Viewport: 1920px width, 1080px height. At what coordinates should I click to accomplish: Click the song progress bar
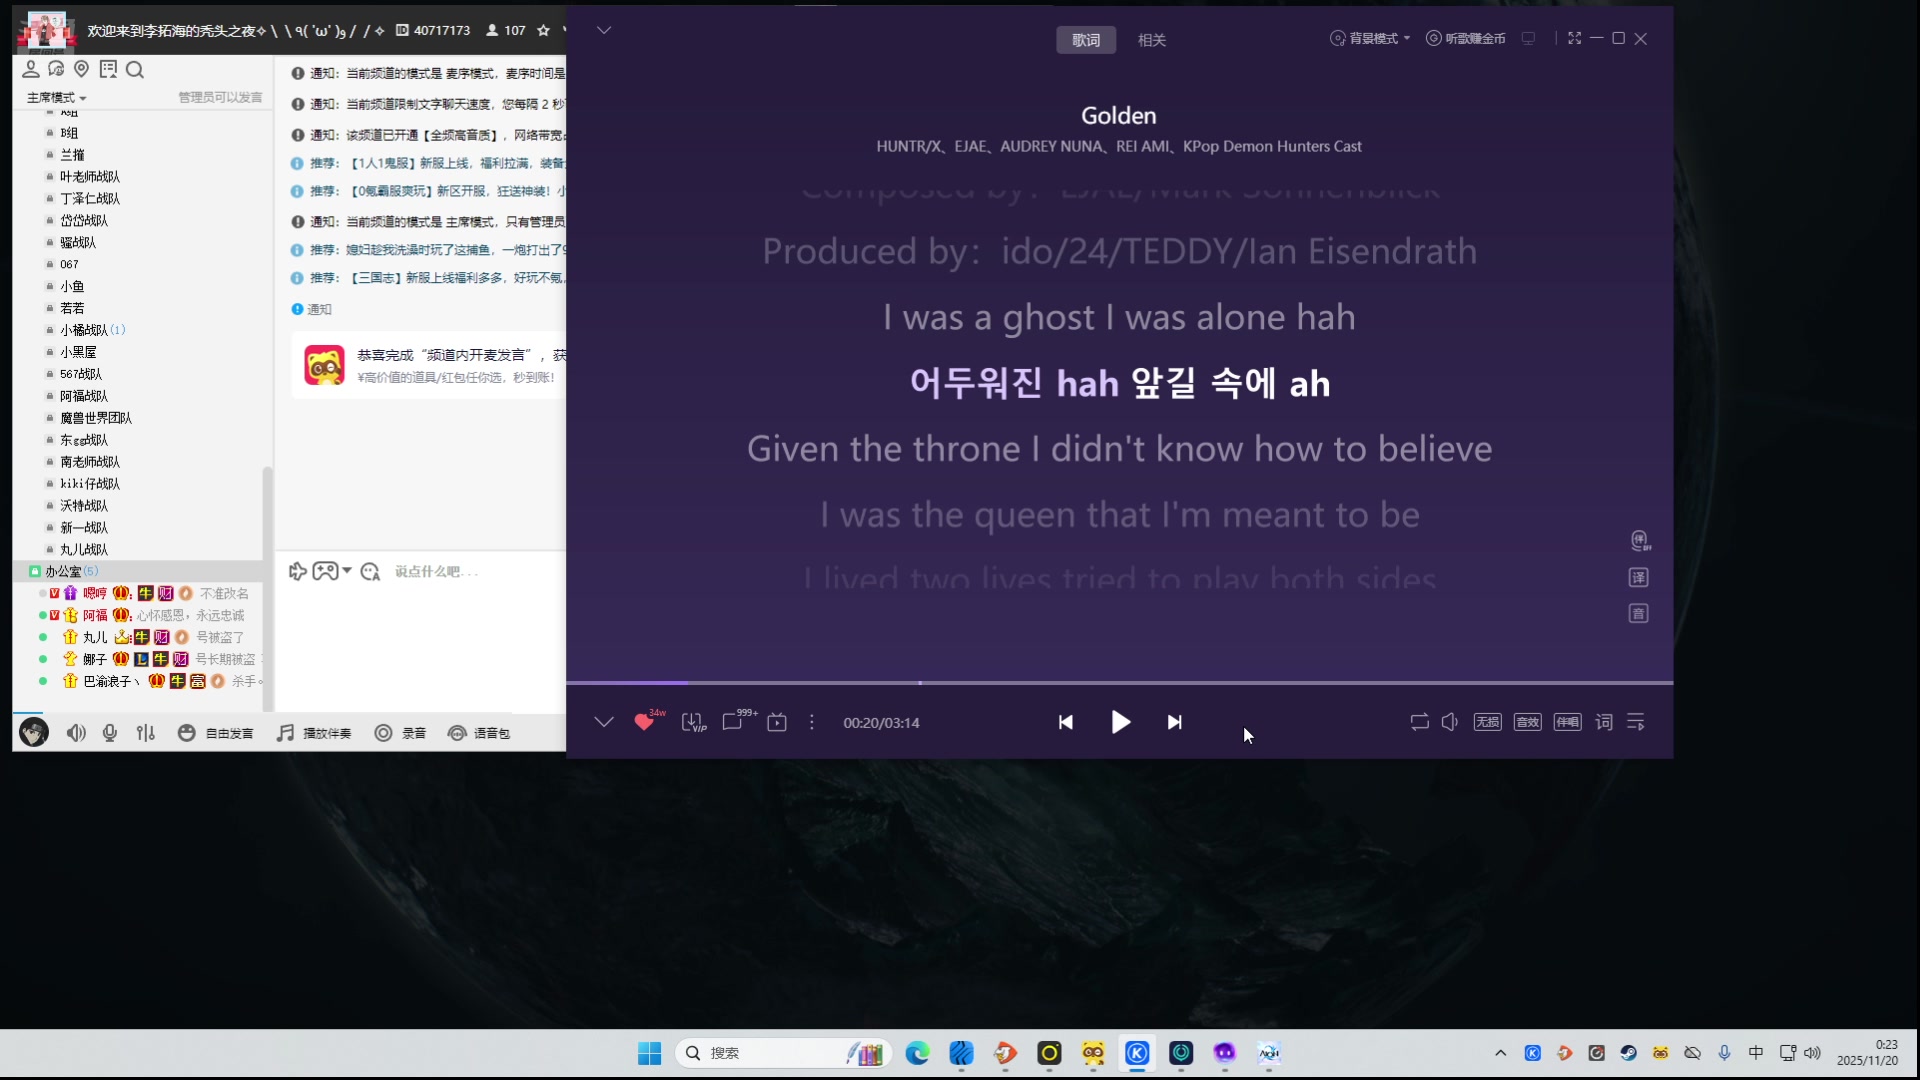click(x=1119, y=683)
